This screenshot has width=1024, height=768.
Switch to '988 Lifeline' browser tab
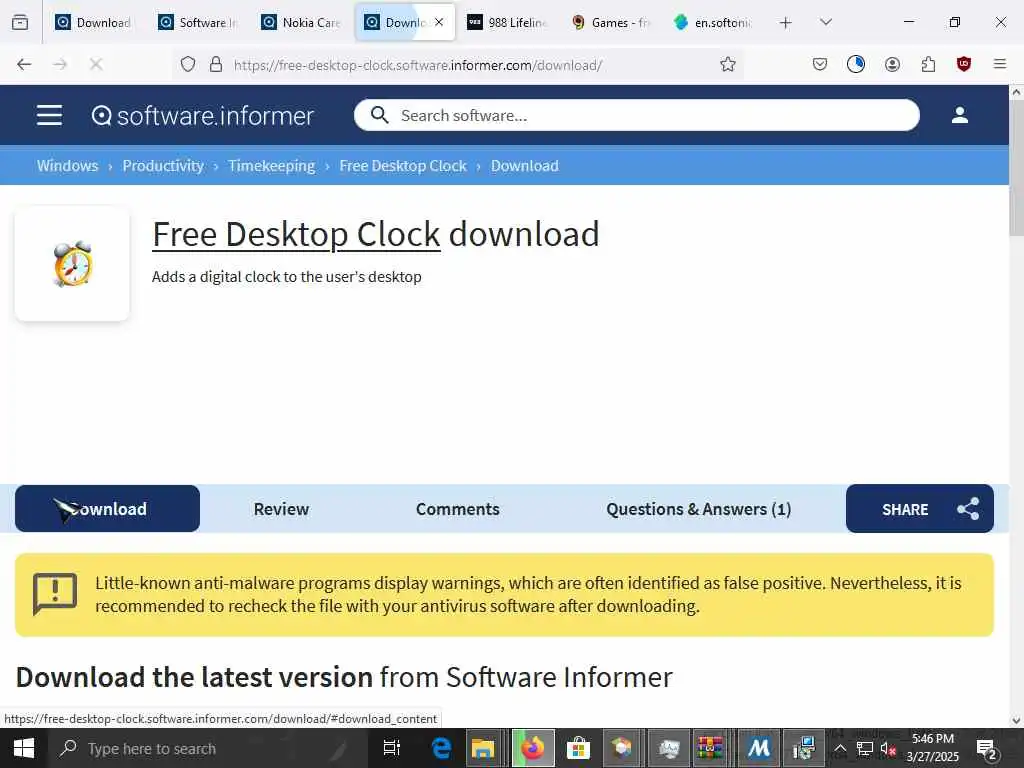pos(507,22)
